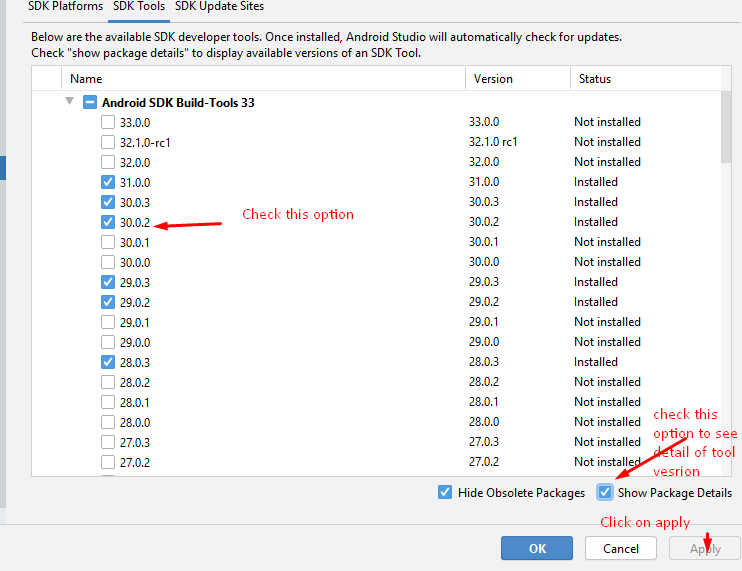Click 'Not installed' status of 30.0.0
The width and height of the screenshot is (742, 571).
click(x=607, y=262)
